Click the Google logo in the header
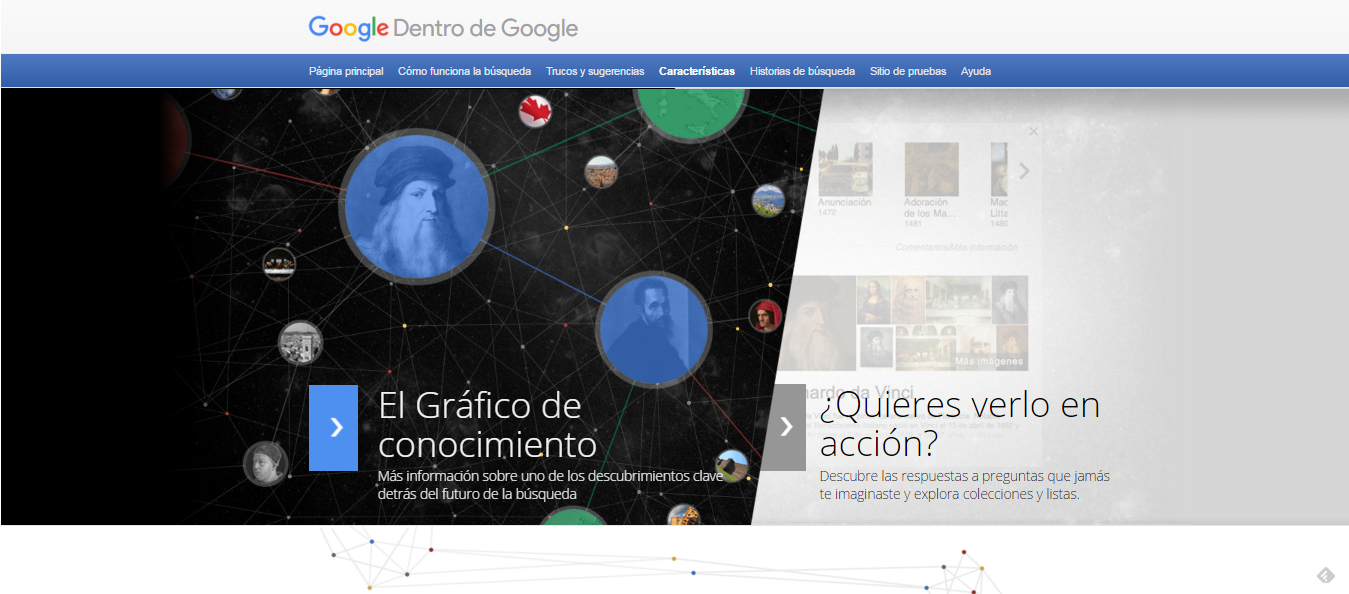The height and width of the screenshot is (594, 1349). (x=348, y=28)
